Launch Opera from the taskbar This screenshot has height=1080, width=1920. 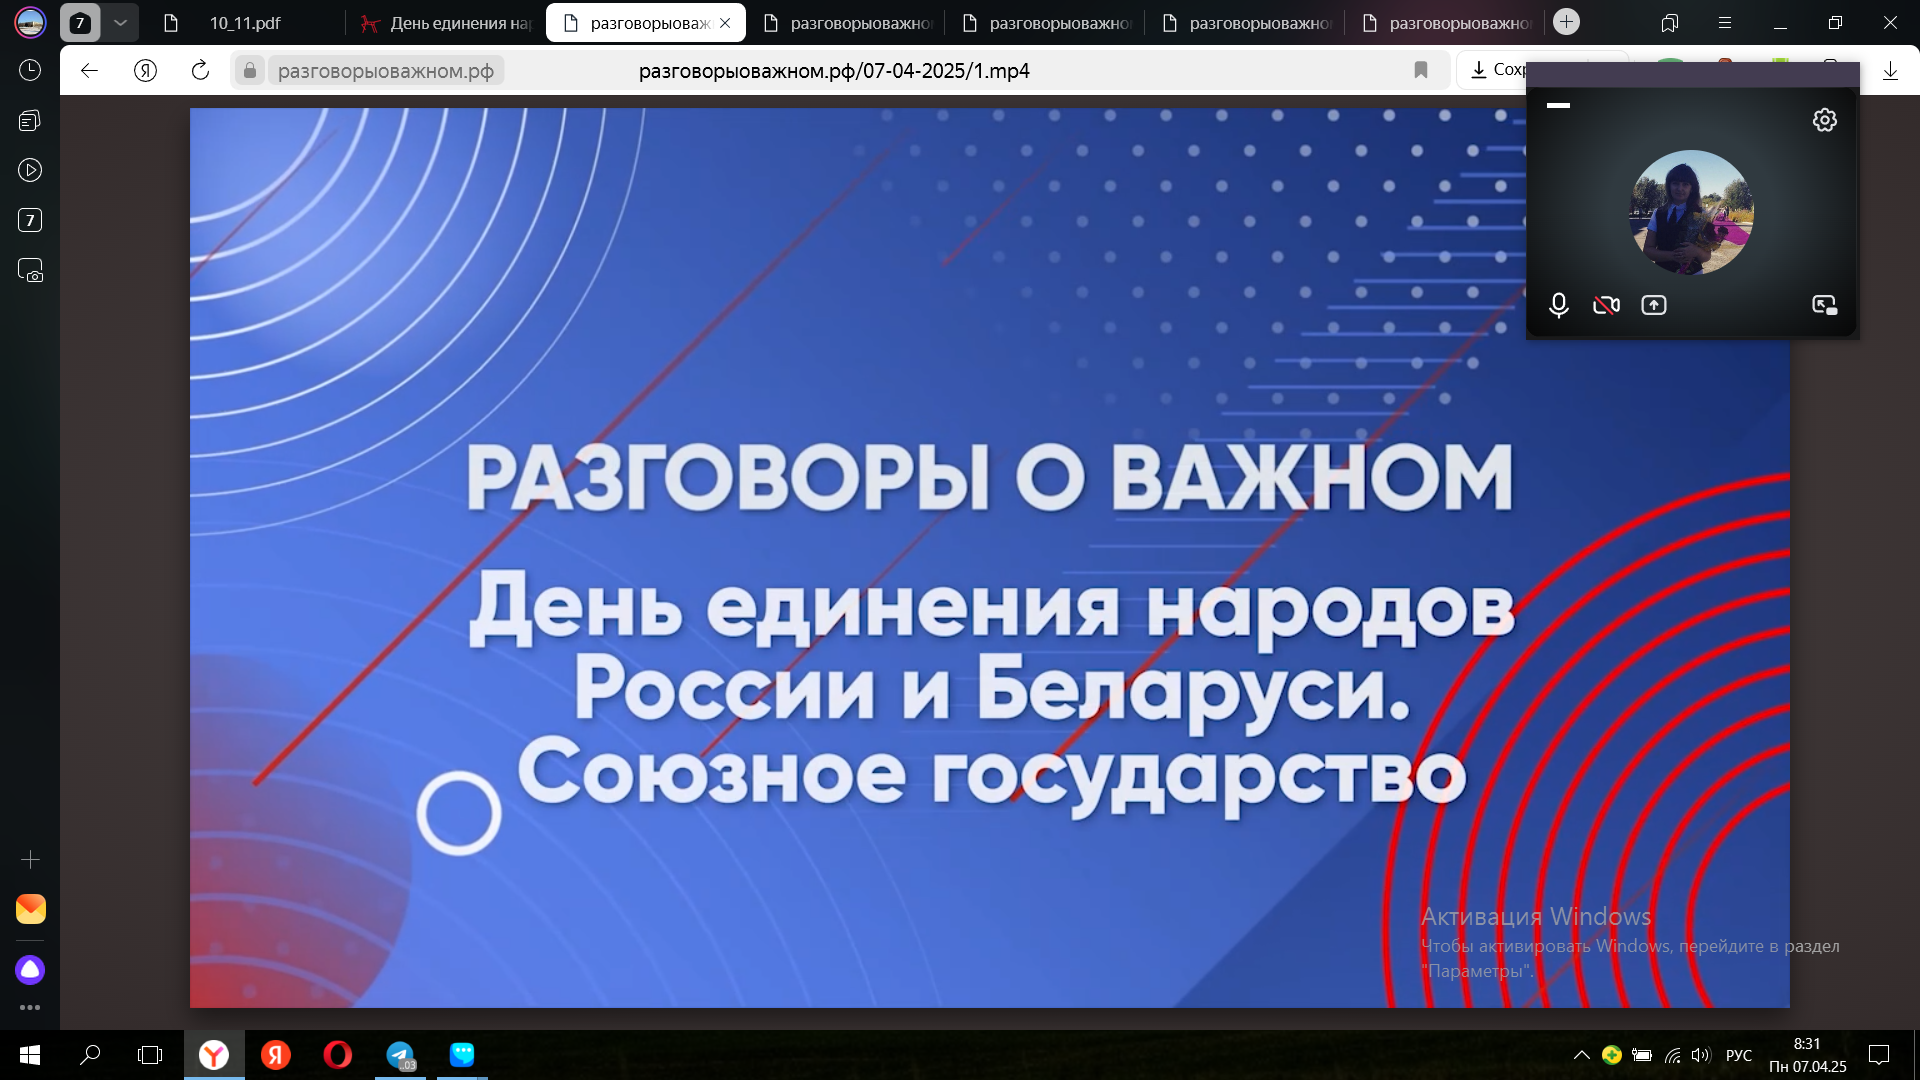338,1055
